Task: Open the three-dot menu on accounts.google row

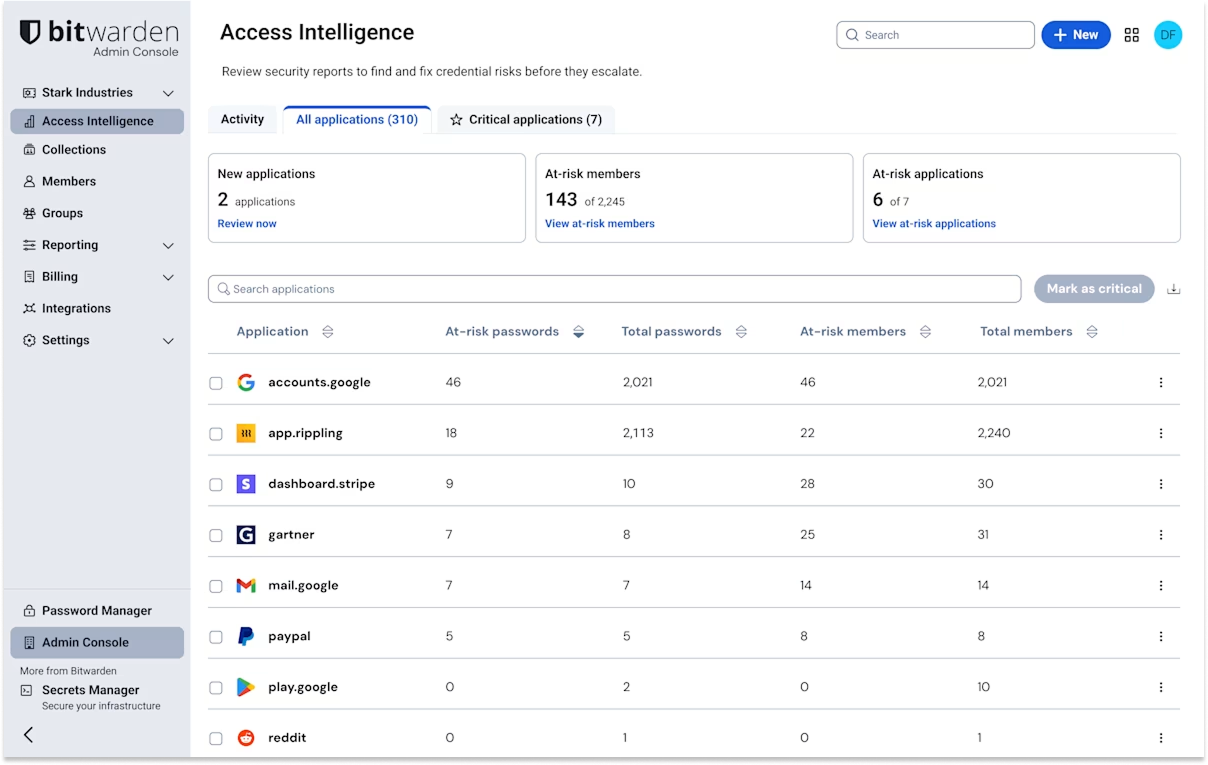Action: click(1160, 382)
